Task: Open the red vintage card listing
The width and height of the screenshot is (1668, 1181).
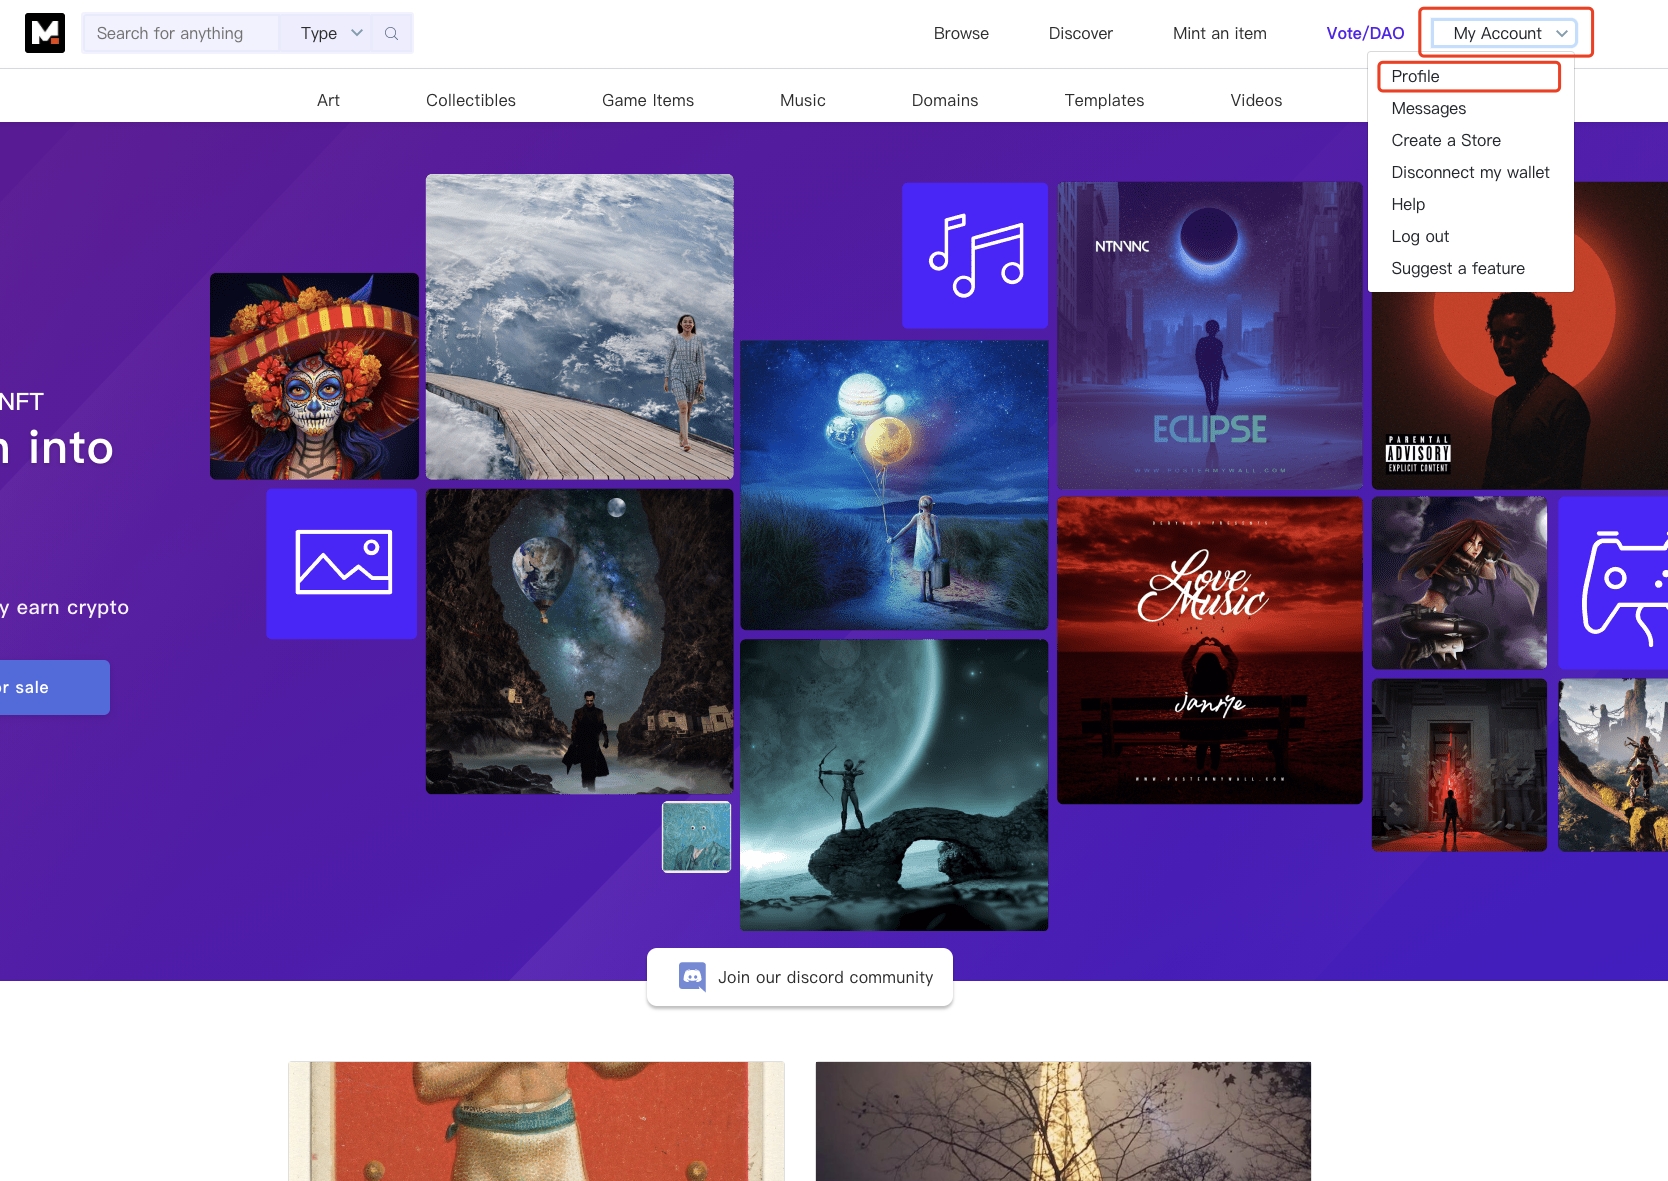Action: (x=536, y=1121)
